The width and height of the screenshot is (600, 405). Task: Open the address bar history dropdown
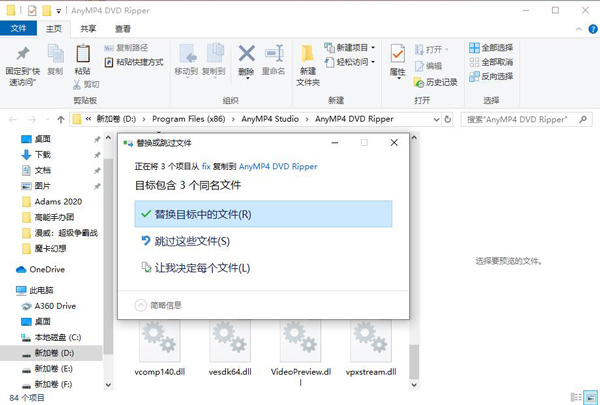point(436,120)
